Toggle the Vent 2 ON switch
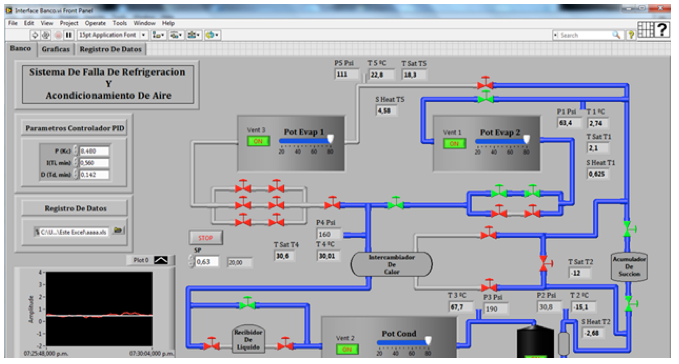The image size is (679, 364). coord(347,349)
